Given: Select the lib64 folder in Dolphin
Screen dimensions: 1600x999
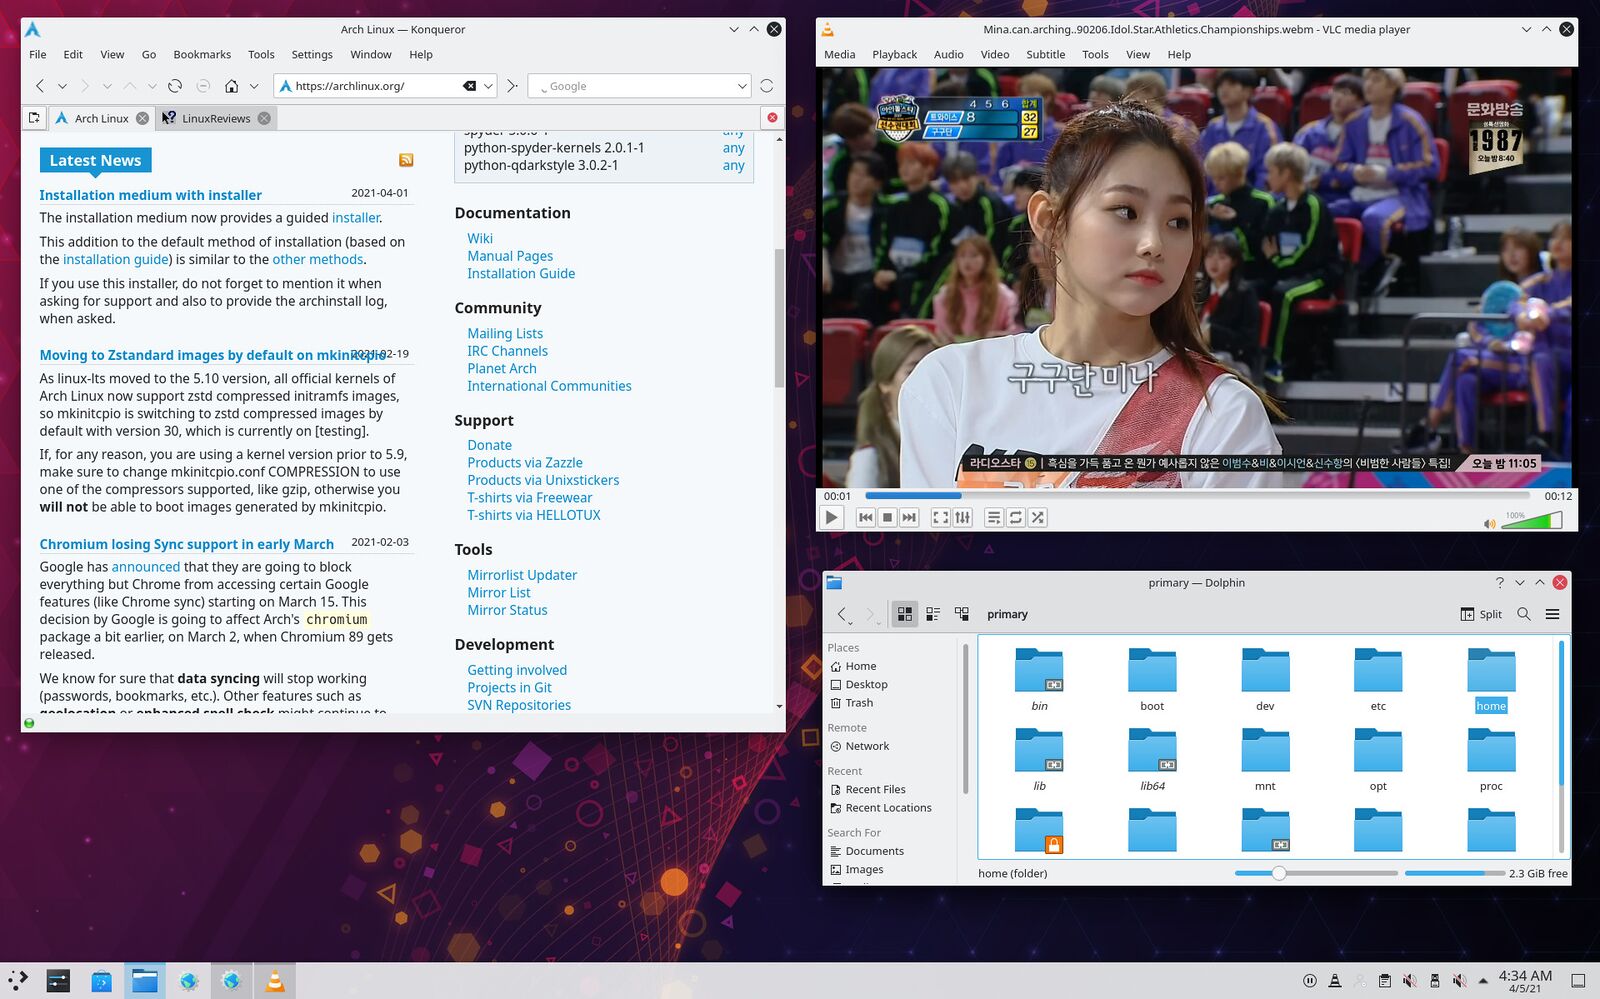Looking at the screenshot, I should click(1152, 760).
